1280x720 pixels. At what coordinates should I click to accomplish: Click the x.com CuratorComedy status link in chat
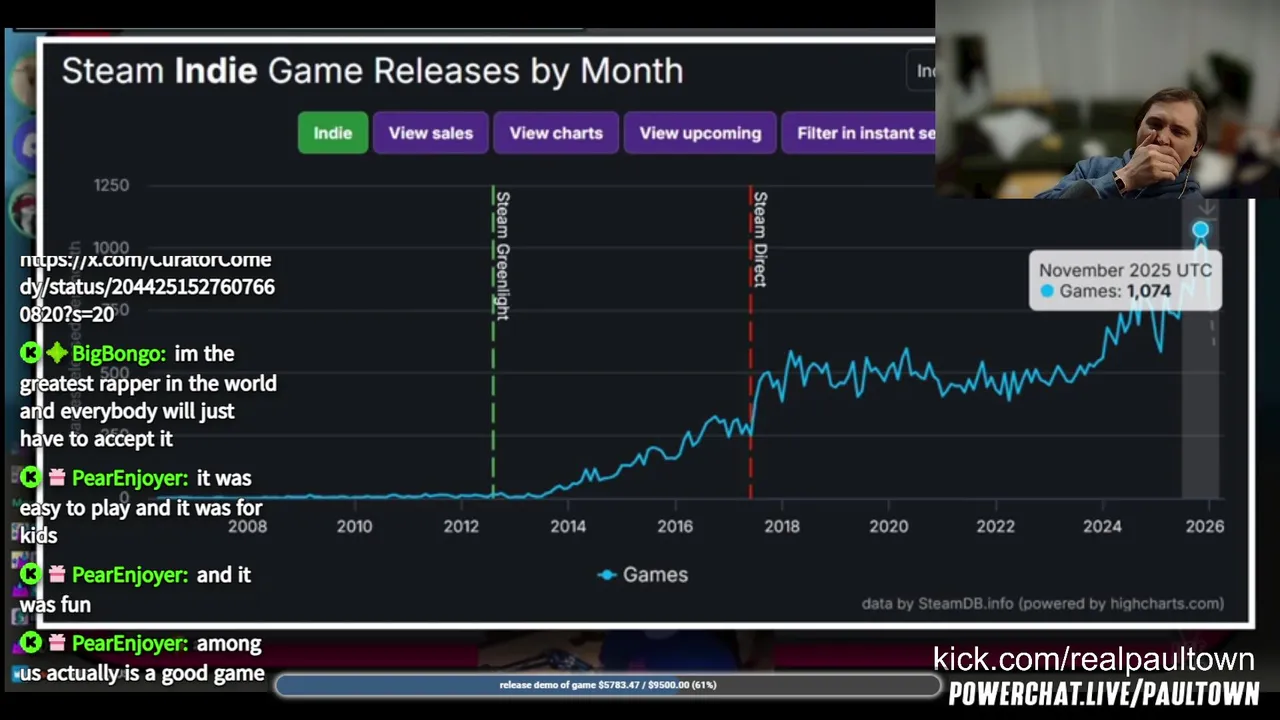click(x=147, y=287)
